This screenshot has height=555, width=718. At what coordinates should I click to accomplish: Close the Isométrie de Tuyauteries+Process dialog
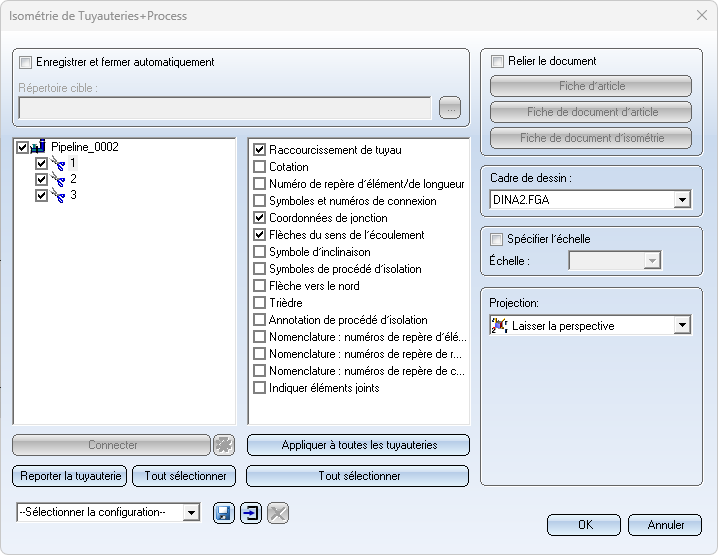tap(702, 16)
